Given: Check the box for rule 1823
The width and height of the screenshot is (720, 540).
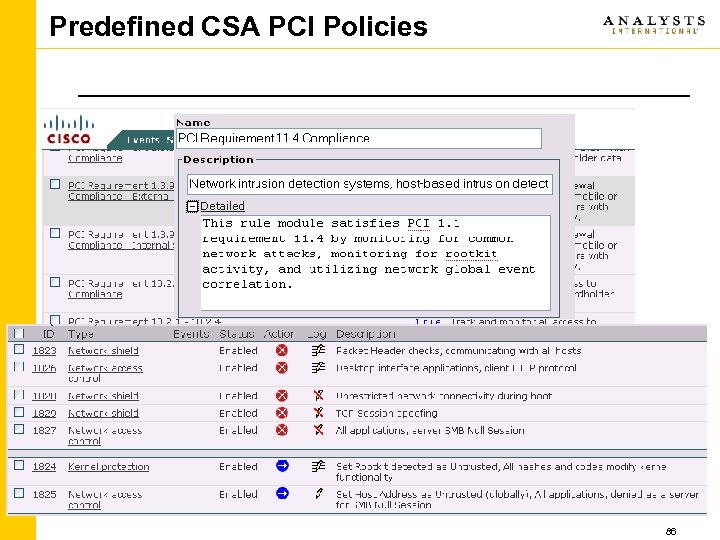Looking at the screenshot, I should (19, 349).
